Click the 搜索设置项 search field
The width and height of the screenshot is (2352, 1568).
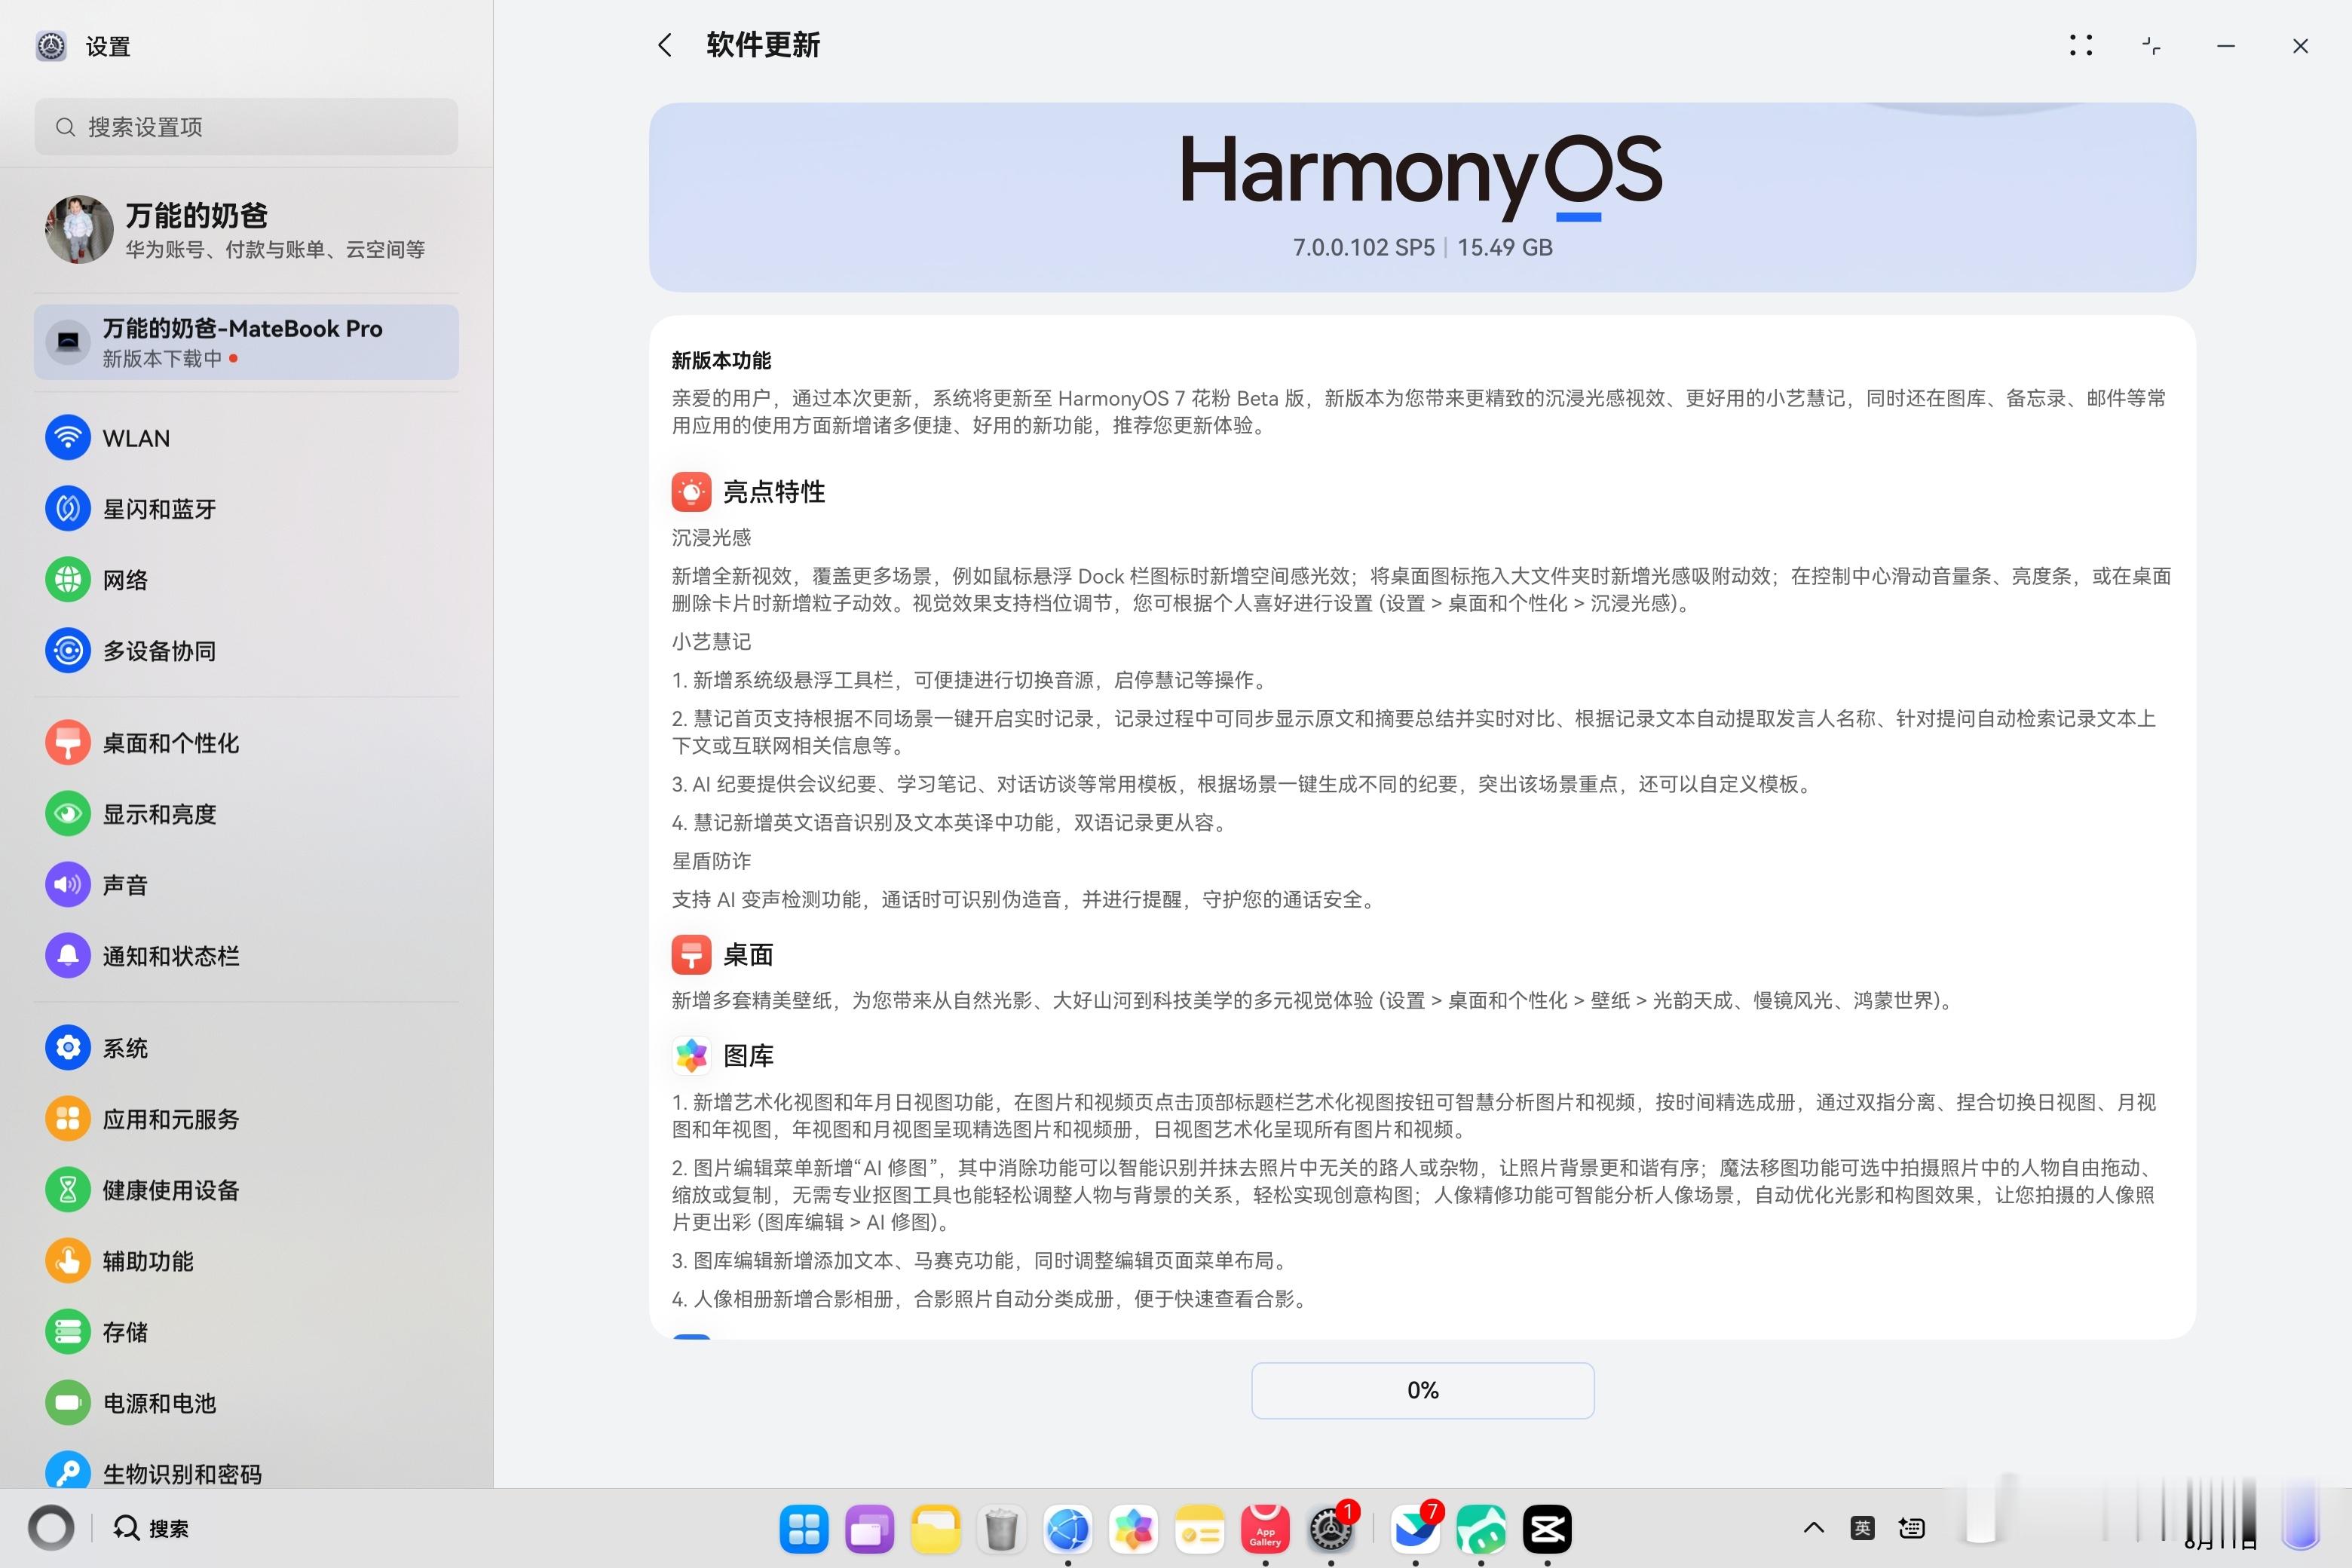click(246, 127)
